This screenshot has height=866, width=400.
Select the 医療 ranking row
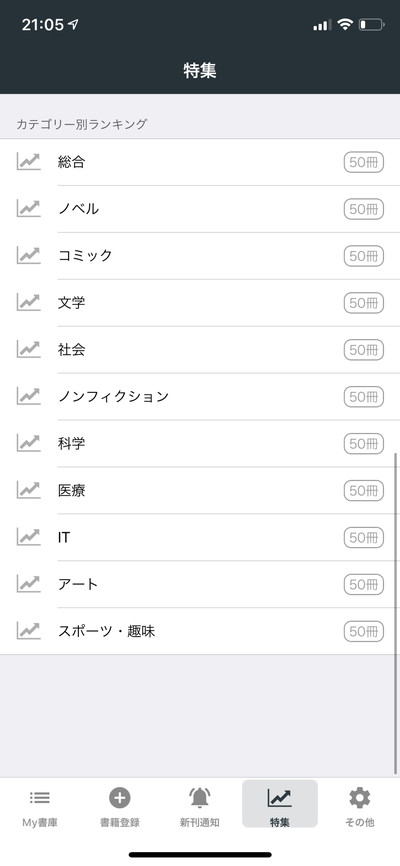point(200,490)
